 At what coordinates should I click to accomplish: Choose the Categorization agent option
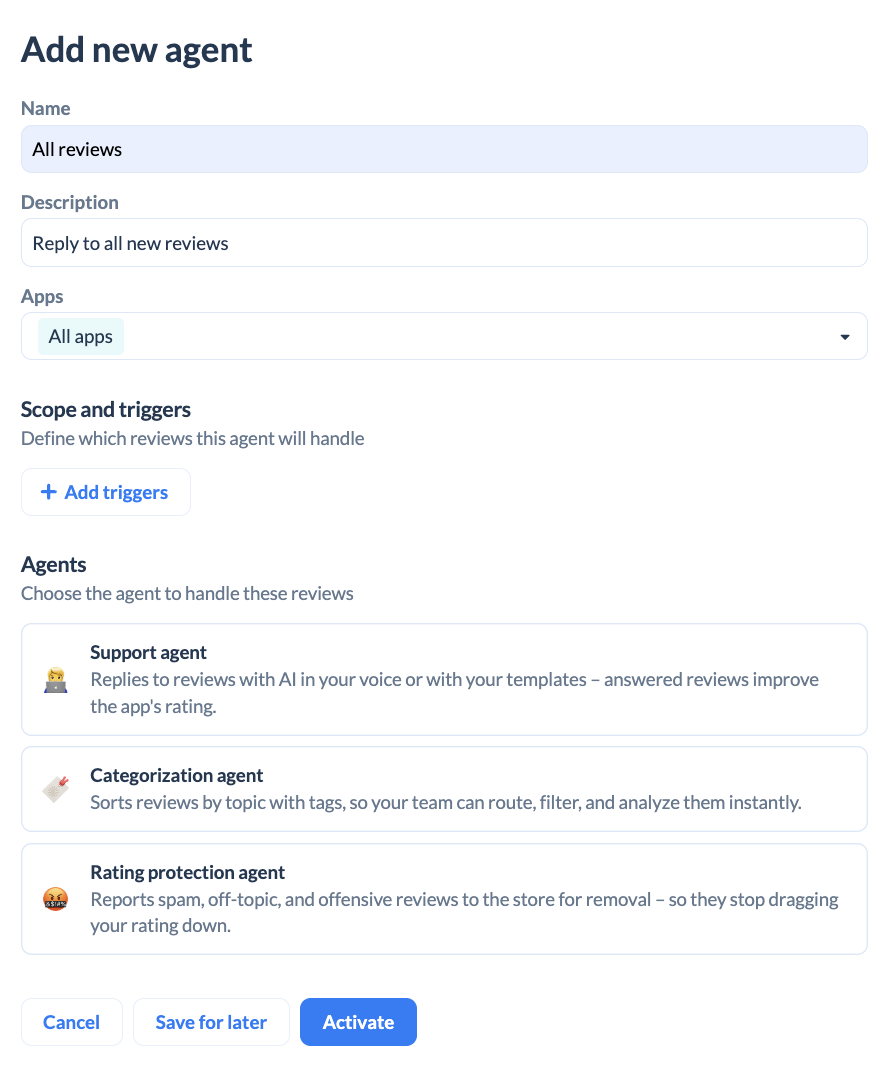(444, 789)
